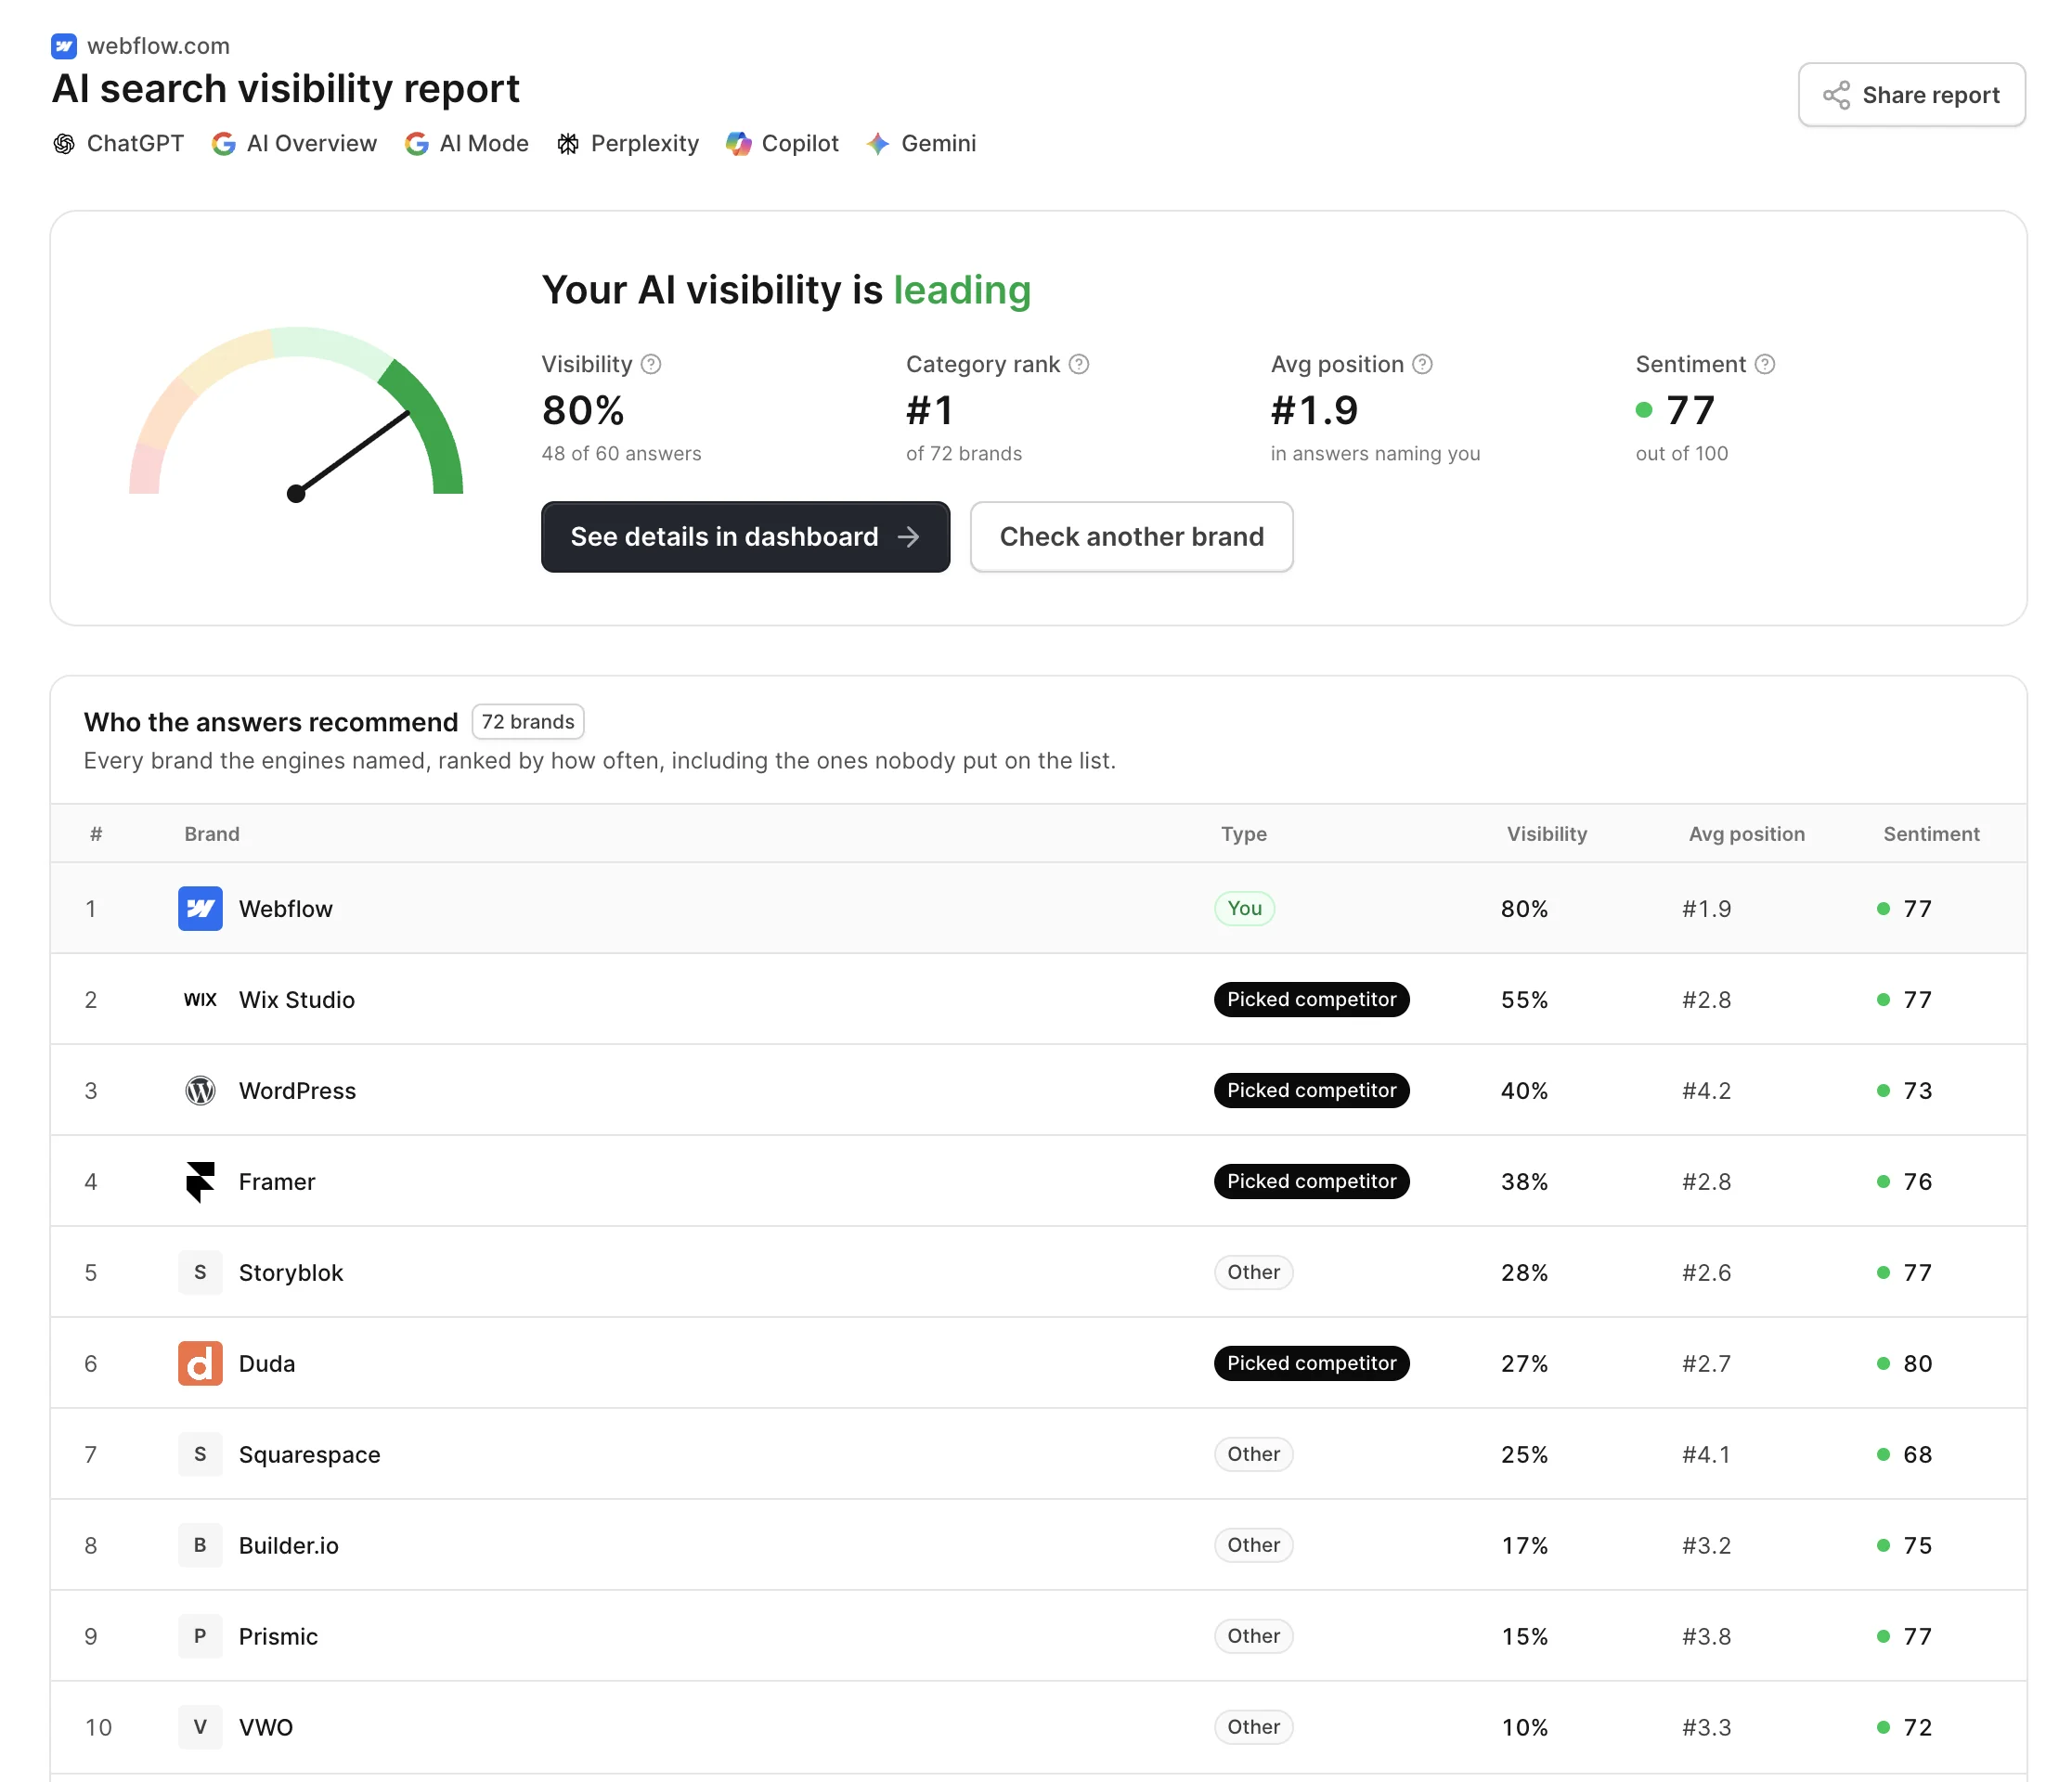
Task: Click the sentiment score 80 for Duda
Action: click(1917, 1364)
